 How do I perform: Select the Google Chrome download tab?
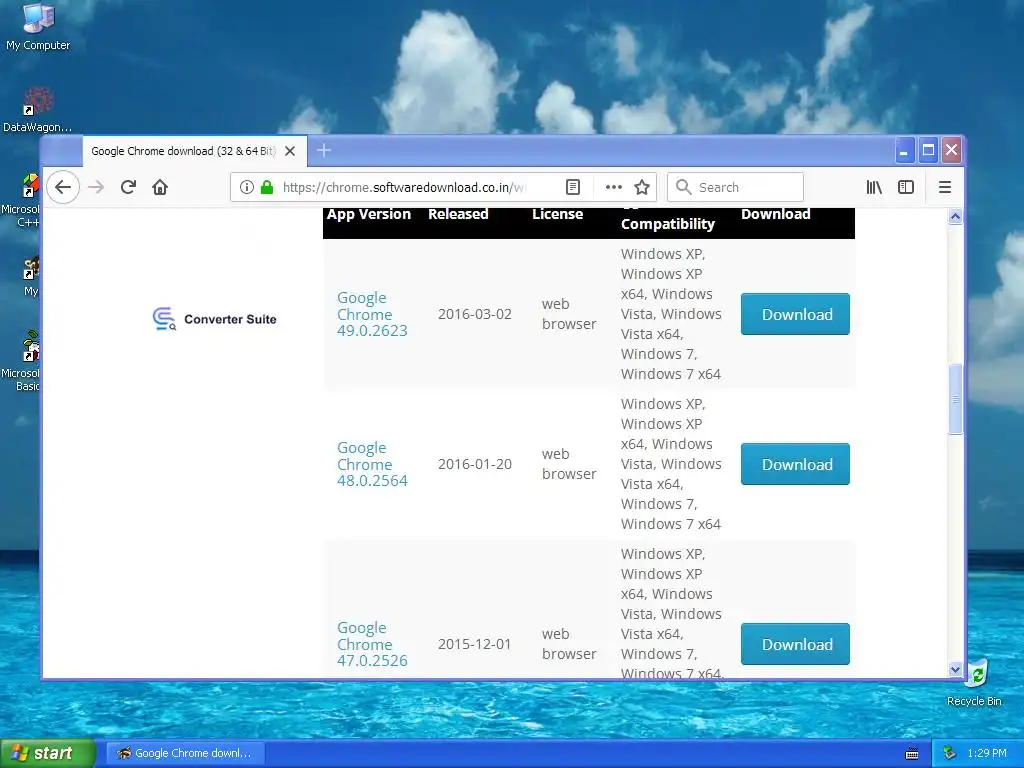click(x=195, y=151)
